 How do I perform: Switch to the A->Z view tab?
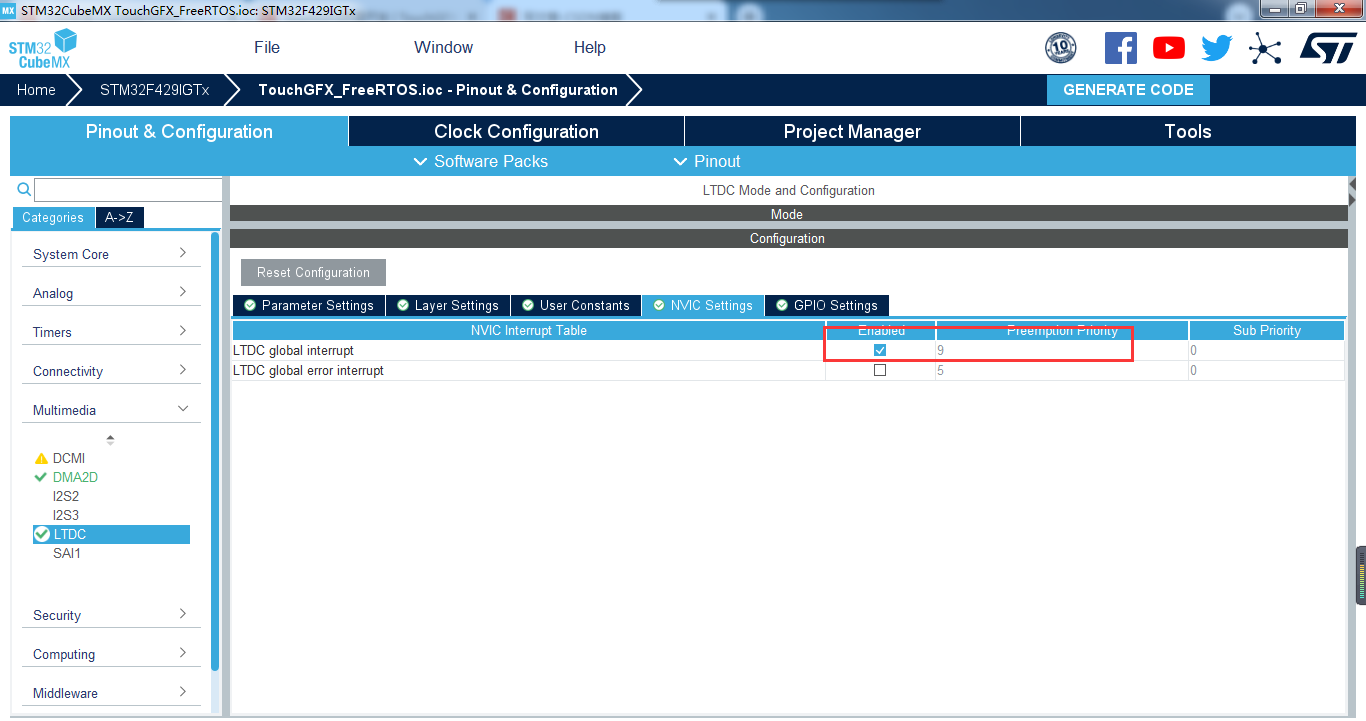click(x=120, y=217)
